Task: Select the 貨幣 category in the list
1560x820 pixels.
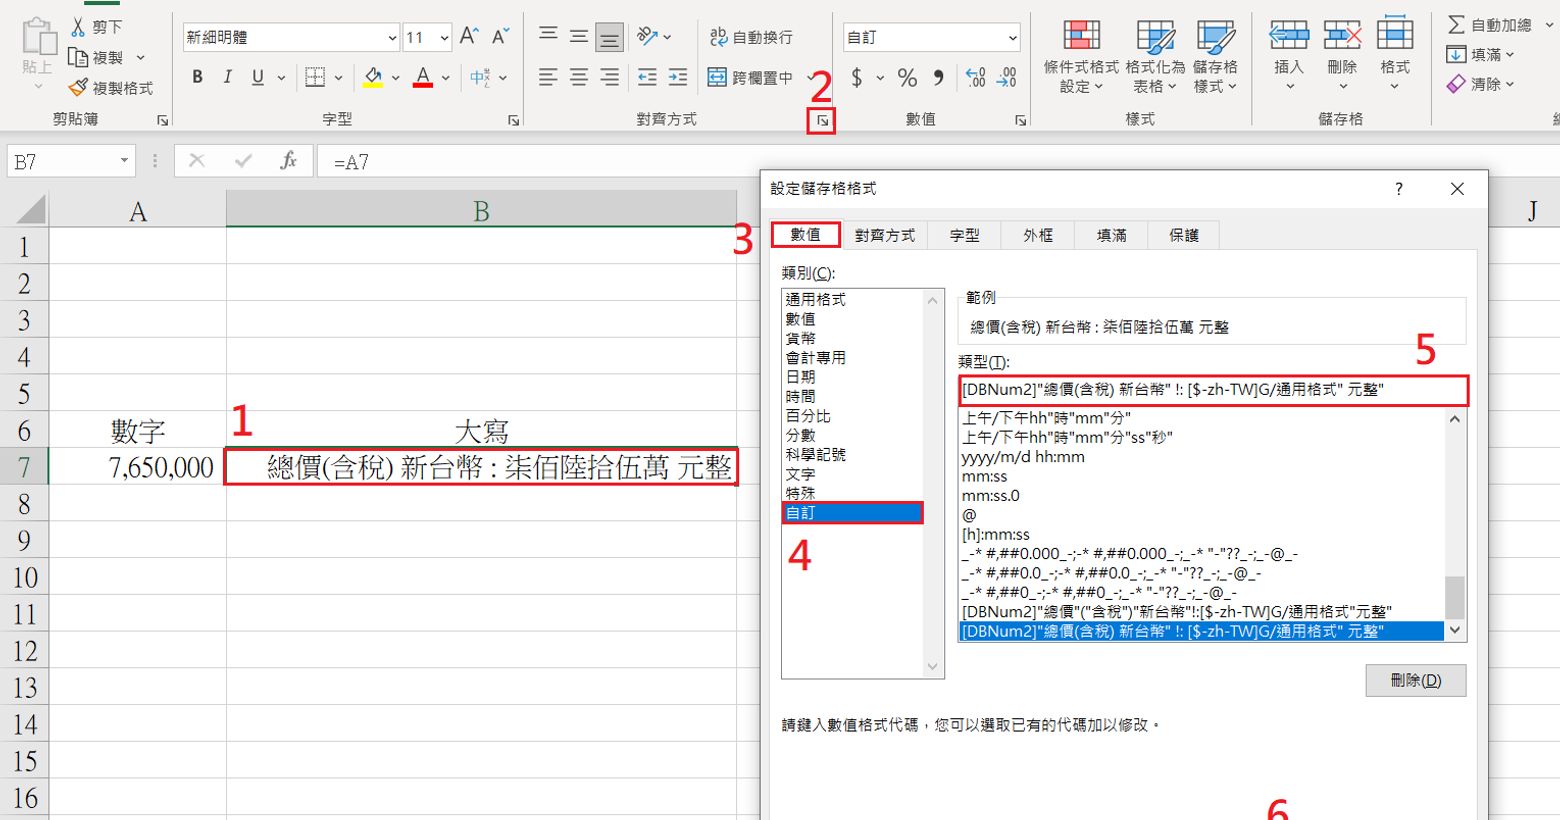Action: (800, 338)
